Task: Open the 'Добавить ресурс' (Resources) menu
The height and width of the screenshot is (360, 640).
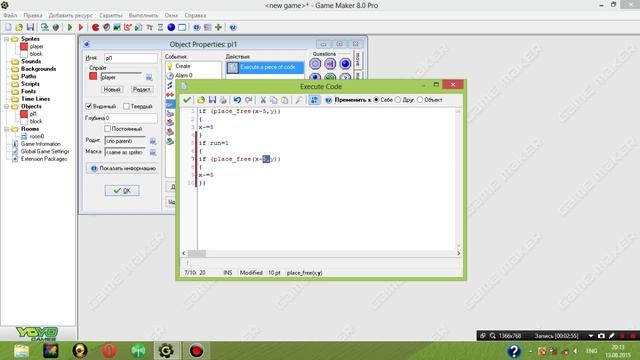Action: coord(71,15)
